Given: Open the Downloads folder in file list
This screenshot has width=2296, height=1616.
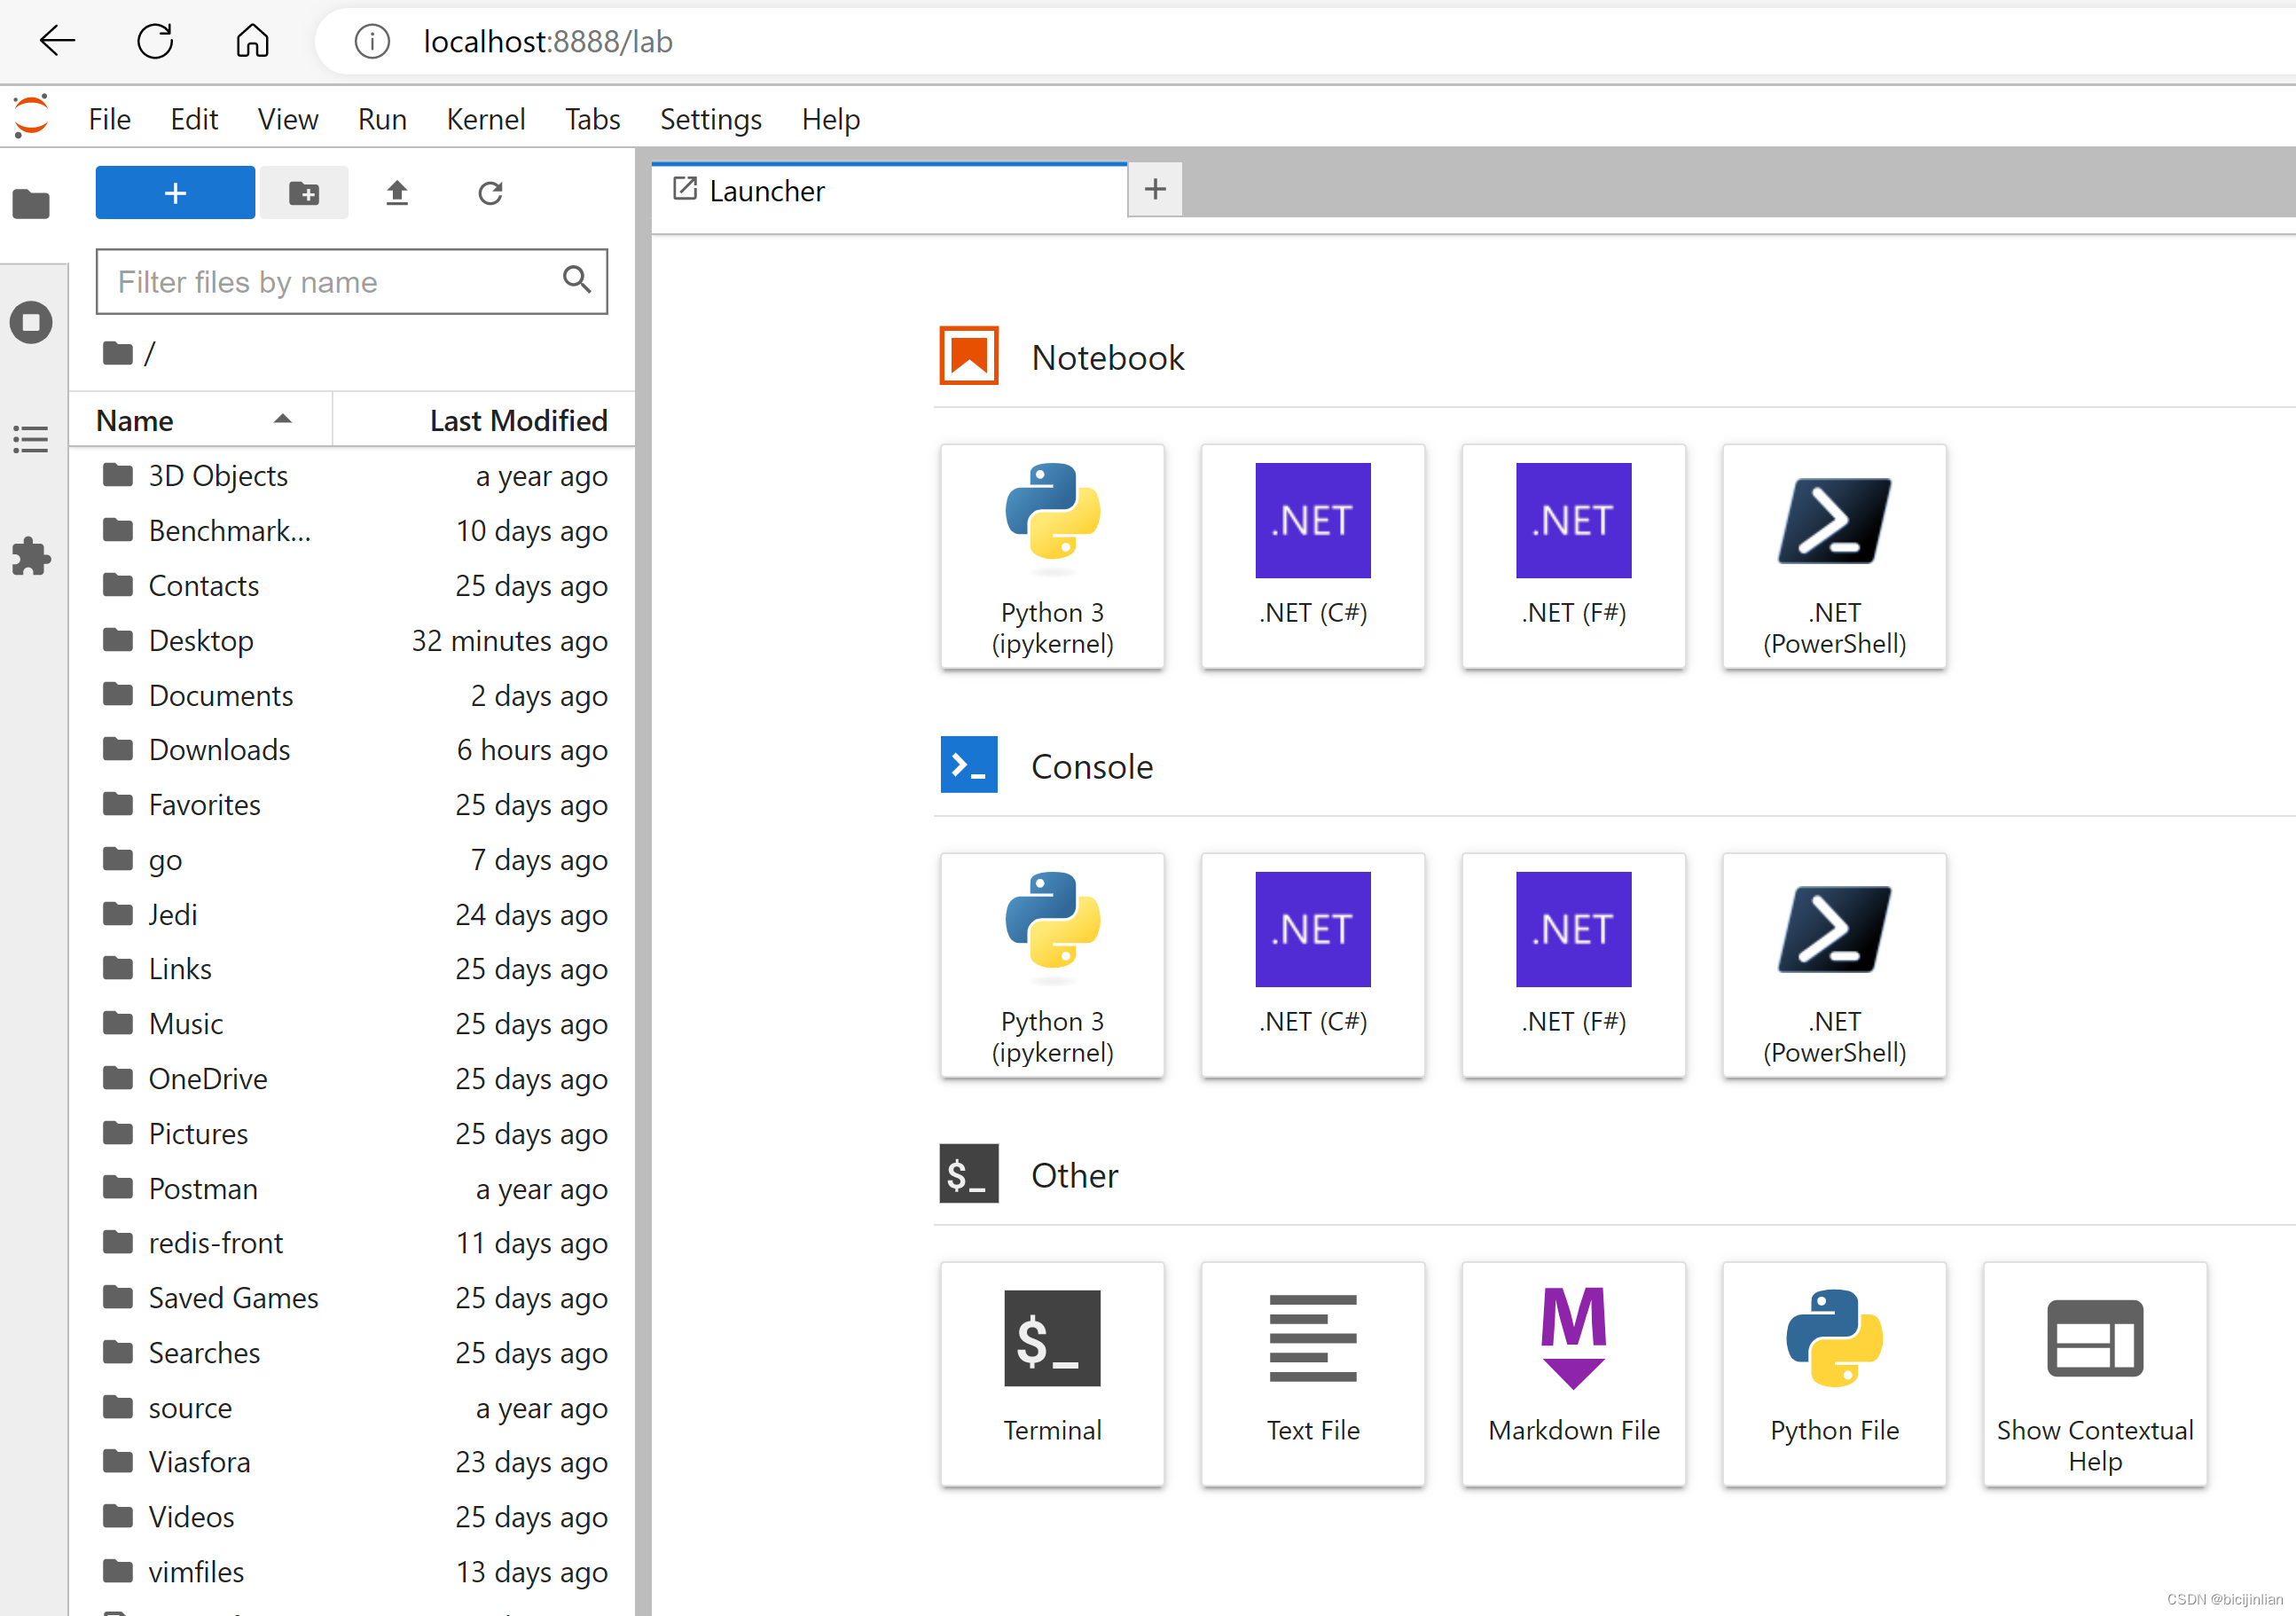Looking at the screenshot, I should point(219,750).
